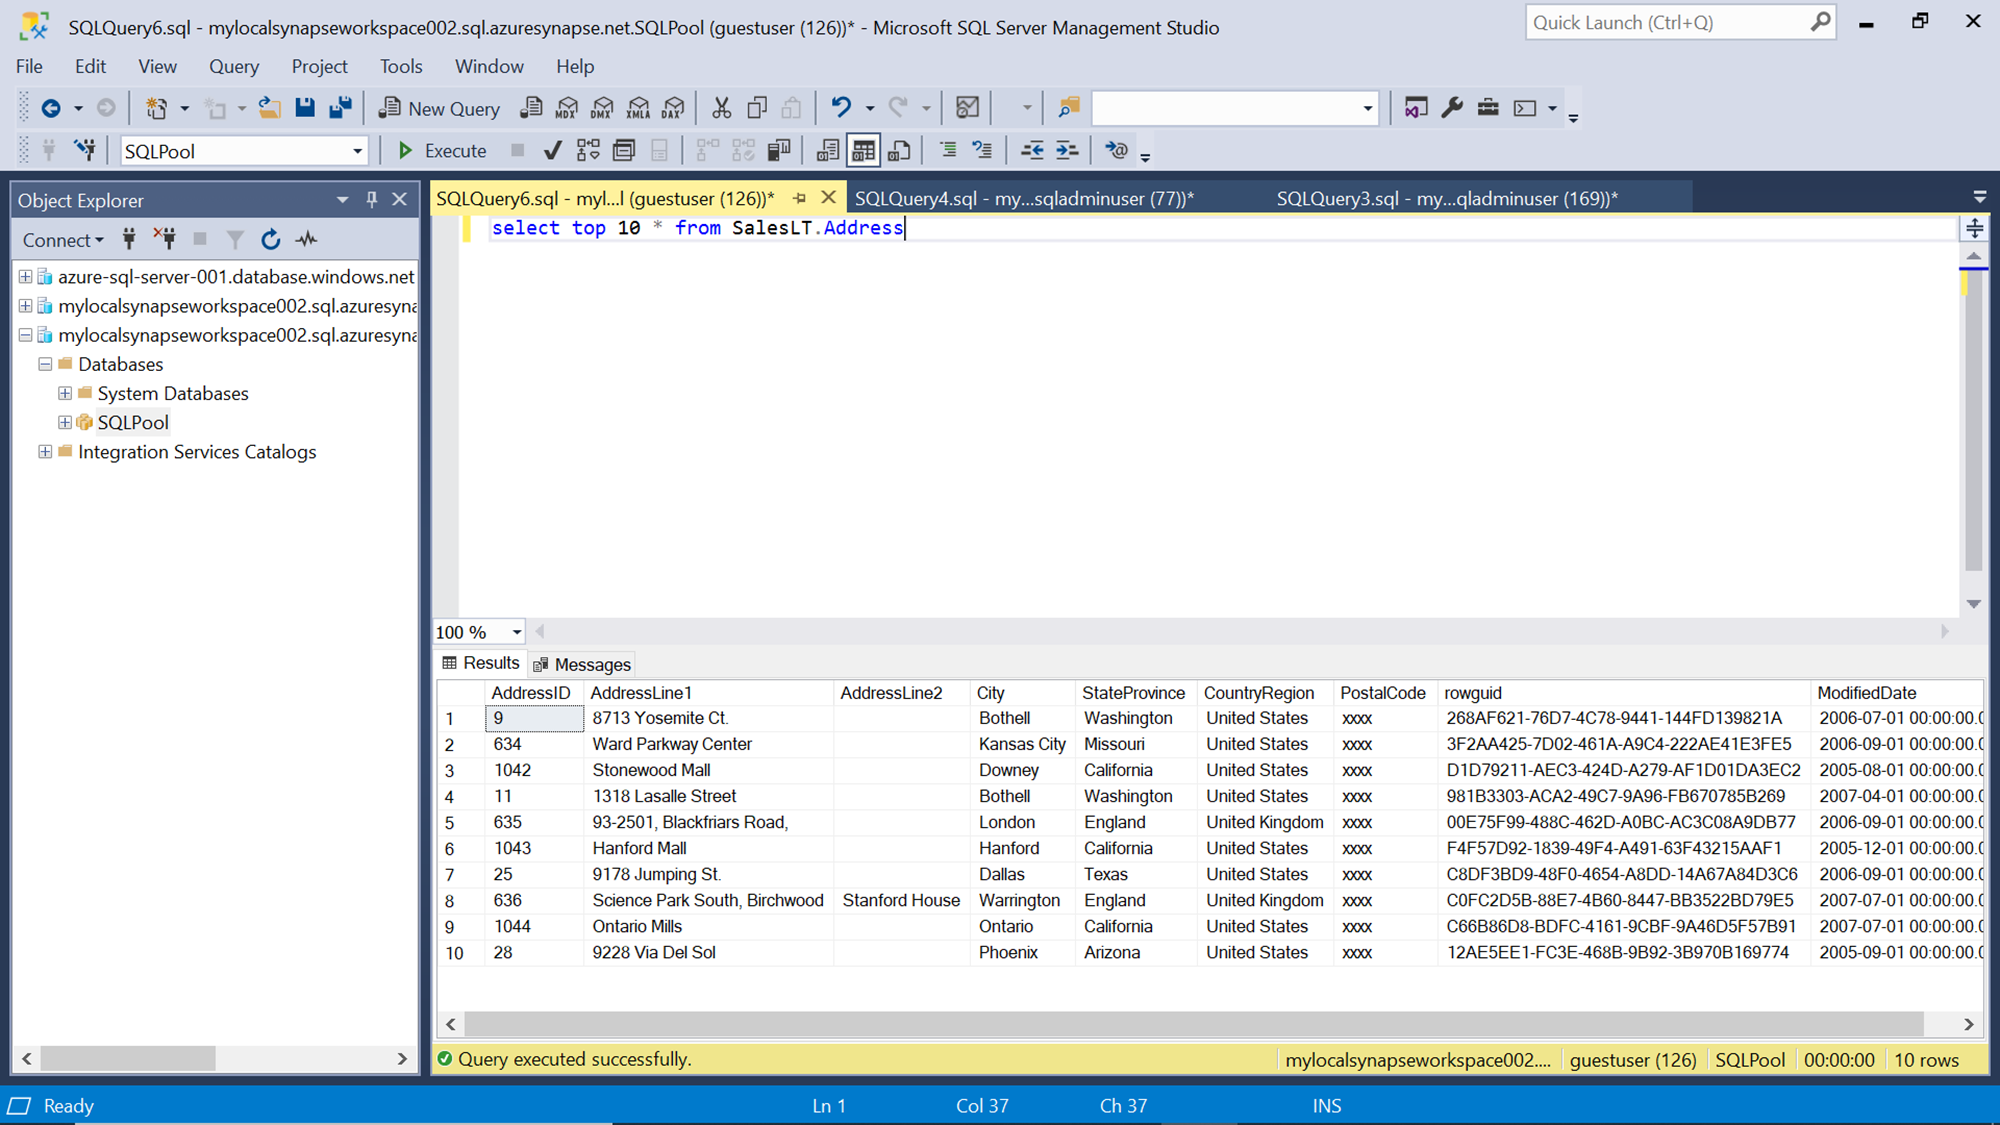Open the Query menu
The height and width of the screenshot is (1125, 2000).
click(x=233, y=66)
